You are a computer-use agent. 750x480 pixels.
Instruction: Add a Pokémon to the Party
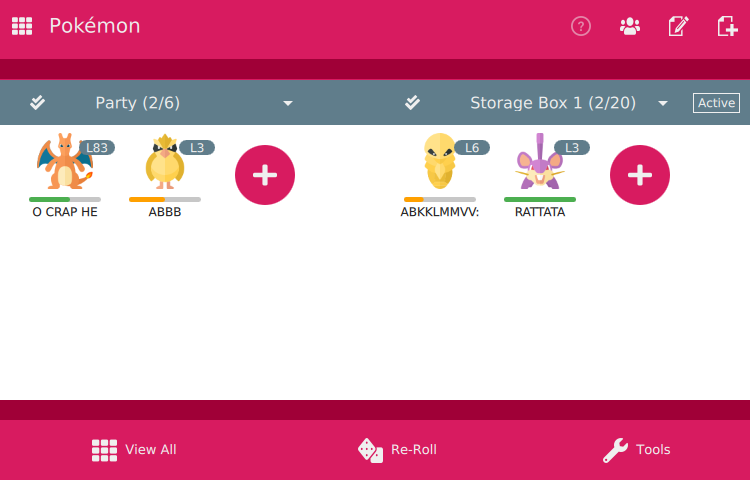265,175
